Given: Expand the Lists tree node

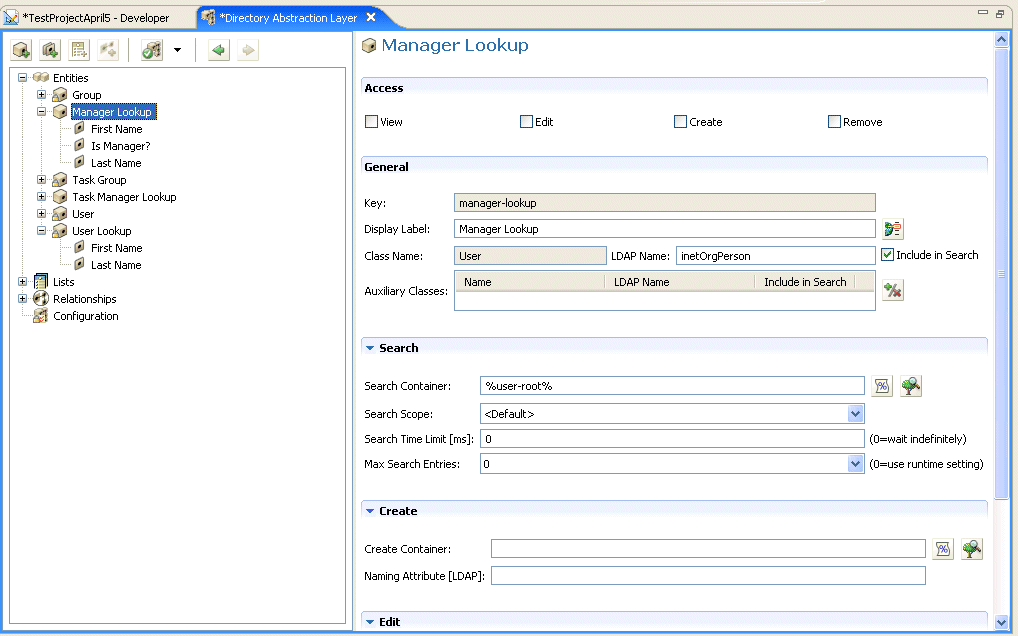Looking at the screenshot, I should click(x=23, y=282).
